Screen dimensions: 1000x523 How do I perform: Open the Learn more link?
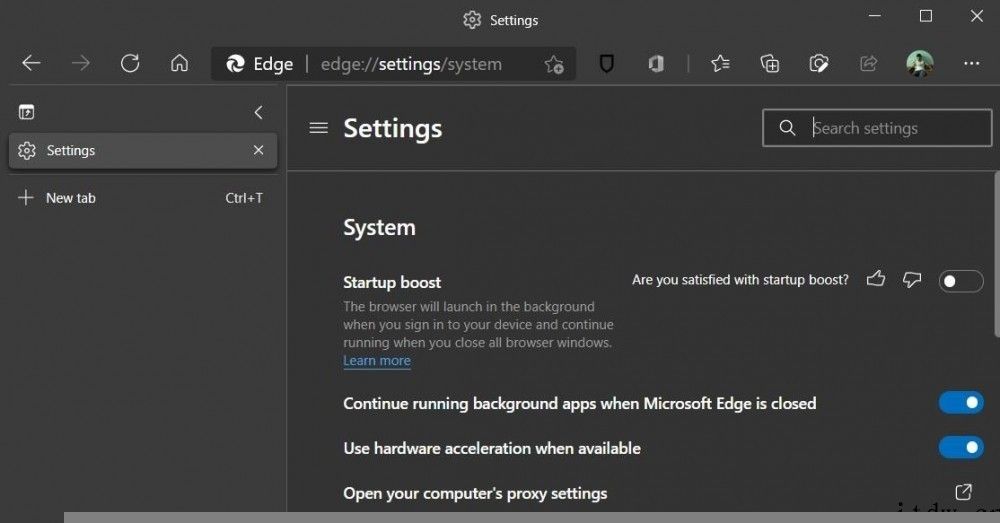[377, 360]
